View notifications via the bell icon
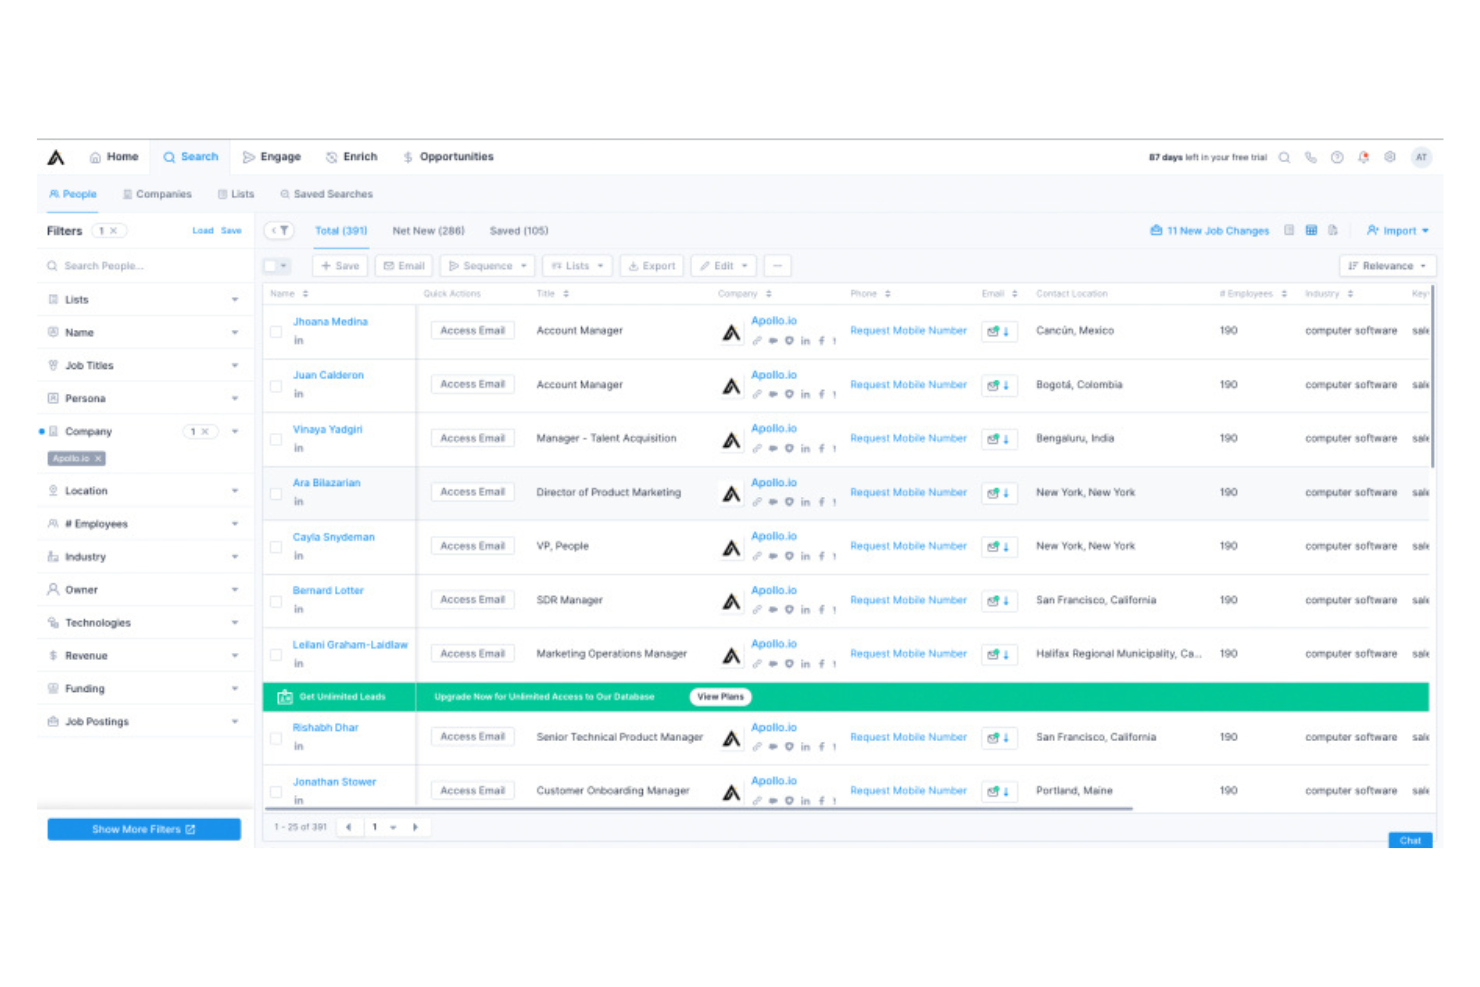The width and height of the screenshot is (1480, 987). (1362, 156)
